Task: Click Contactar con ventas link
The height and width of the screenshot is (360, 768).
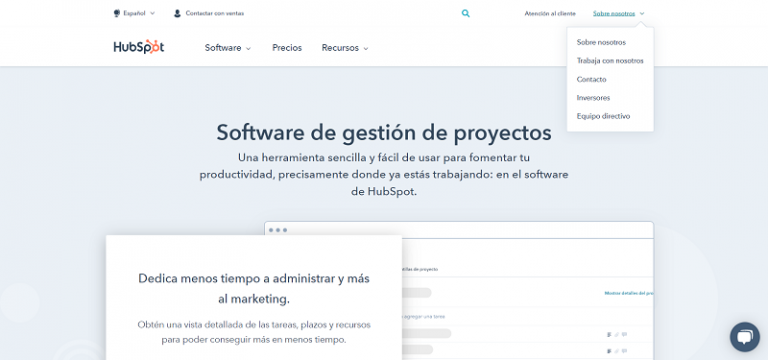Action: pos(215,13)
